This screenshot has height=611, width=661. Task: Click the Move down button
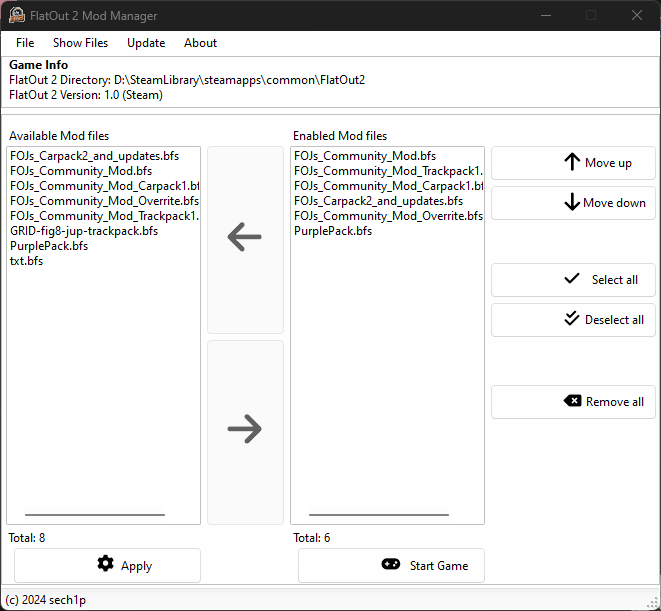(573, 203)
